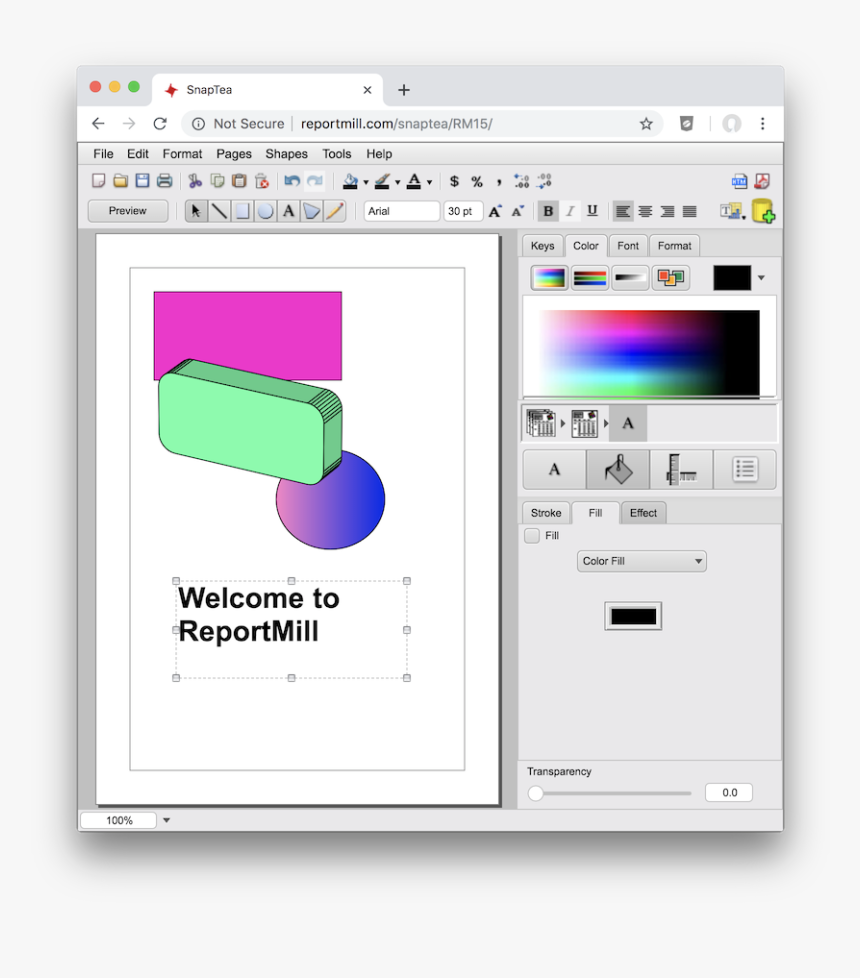This screenshot has height=978, width=860.
Task: Toggle Underline text formatting
Action: click(x=592, y=211)
